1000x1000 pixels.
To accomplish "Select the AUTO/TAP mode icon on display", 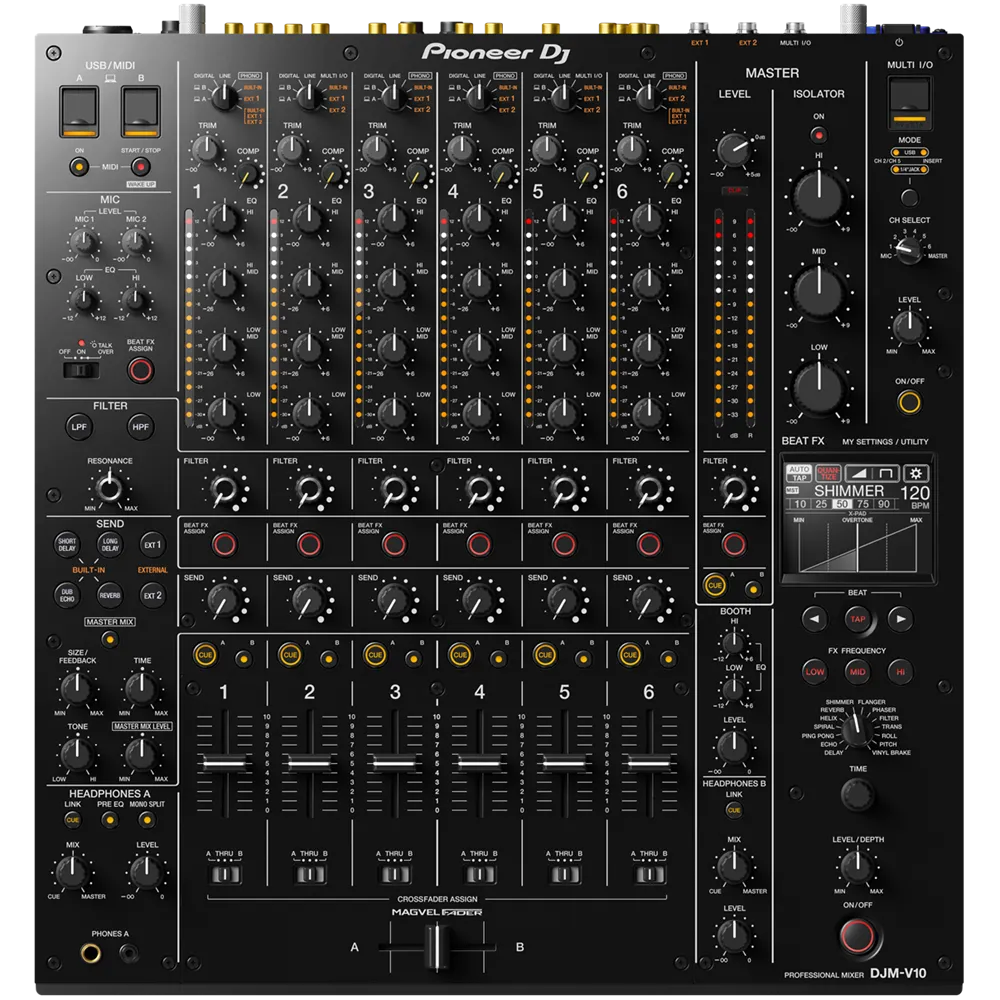I will (799, 472).
